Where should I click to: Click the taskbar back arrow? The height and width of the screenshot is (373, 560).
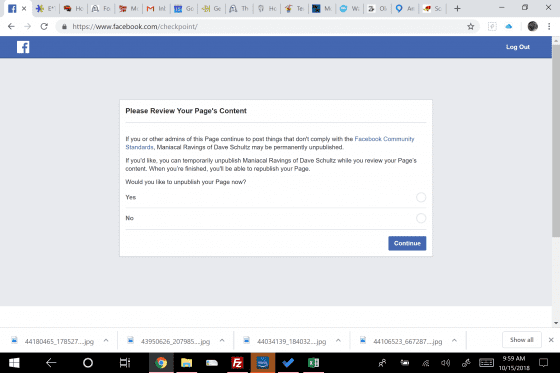pyautogui.click(x=51, y=363)
